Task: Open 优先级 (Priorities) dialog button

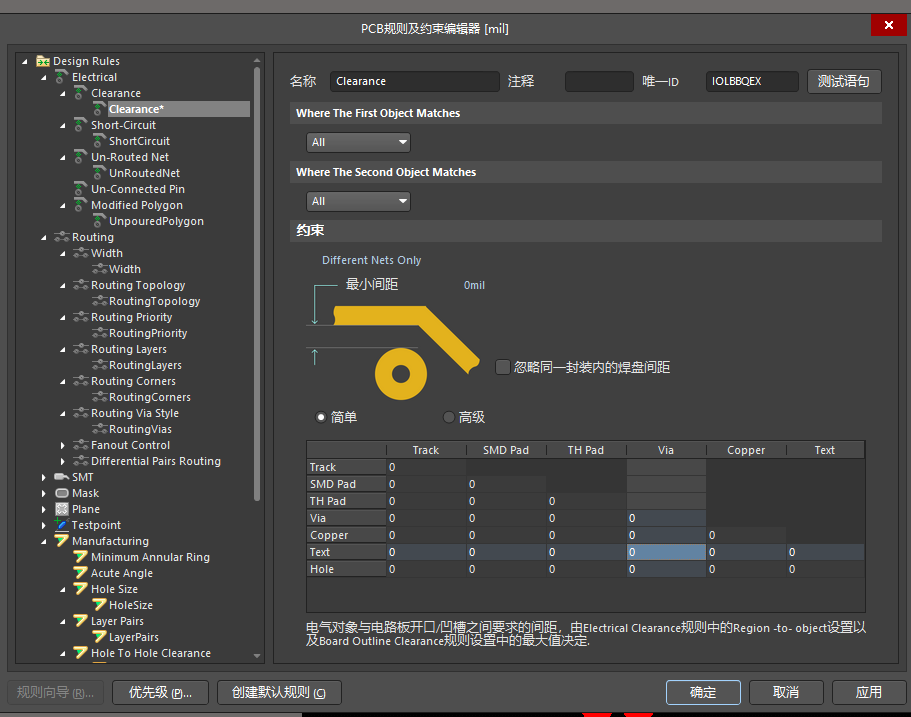Action: [x=160, y=692]
